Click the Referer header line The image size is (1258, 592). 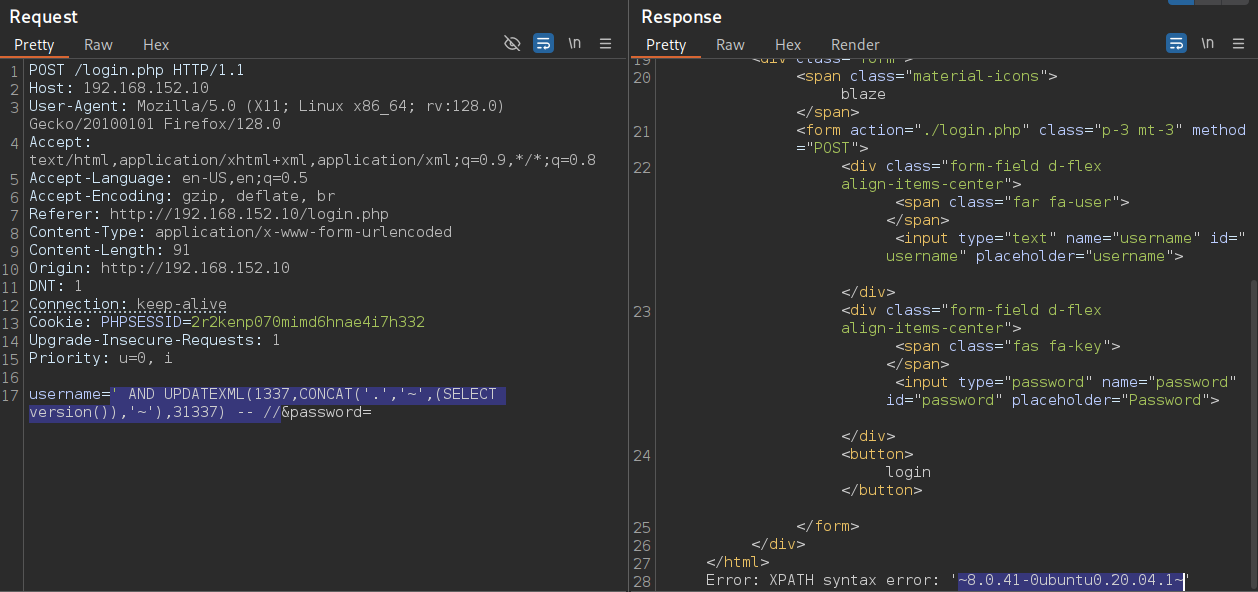pos(208,214)
